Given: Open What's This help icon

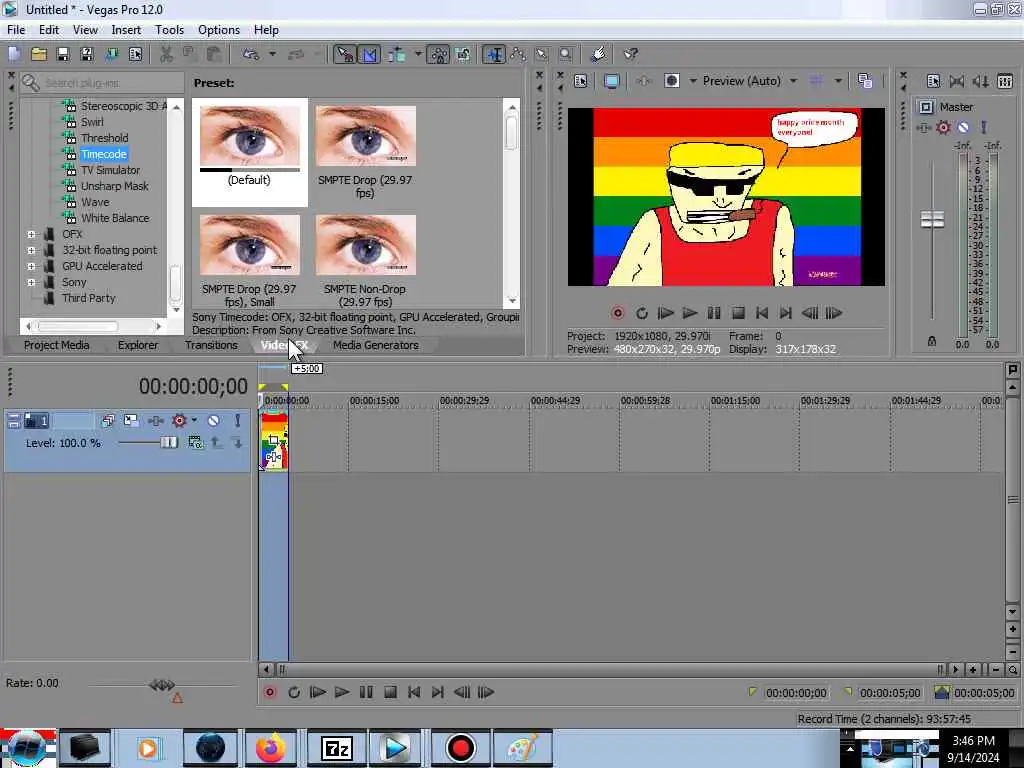Looking at the screenshot, I should click(630, 55).
